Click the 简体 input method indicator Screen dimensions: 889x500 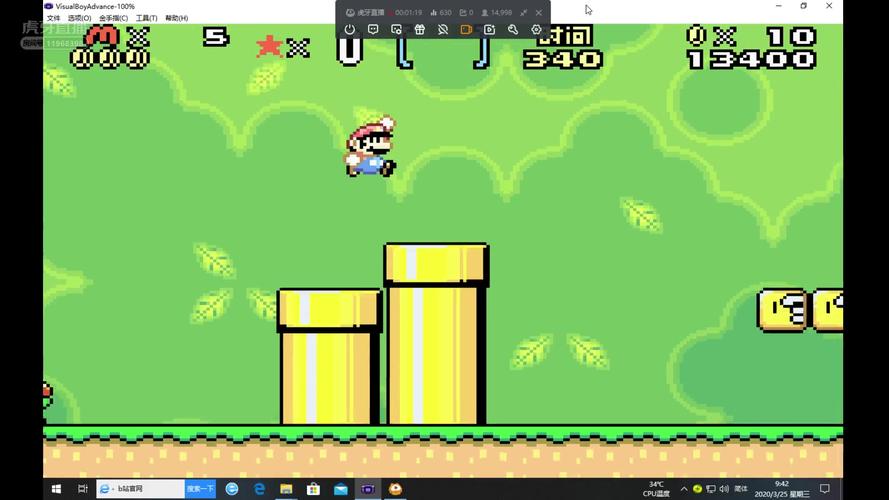(741, 489)
